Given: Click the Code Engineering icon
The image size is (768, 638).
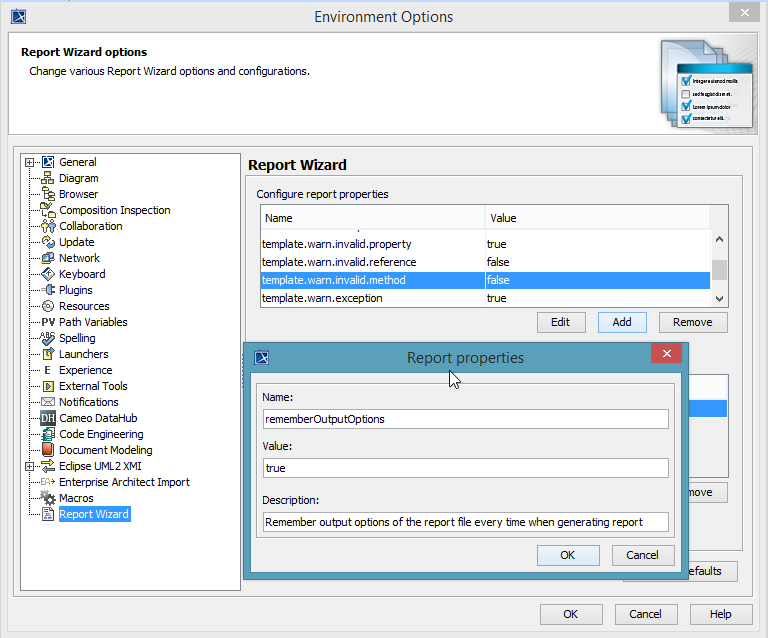Looking at the screenshot, I should tap(48, 434).
